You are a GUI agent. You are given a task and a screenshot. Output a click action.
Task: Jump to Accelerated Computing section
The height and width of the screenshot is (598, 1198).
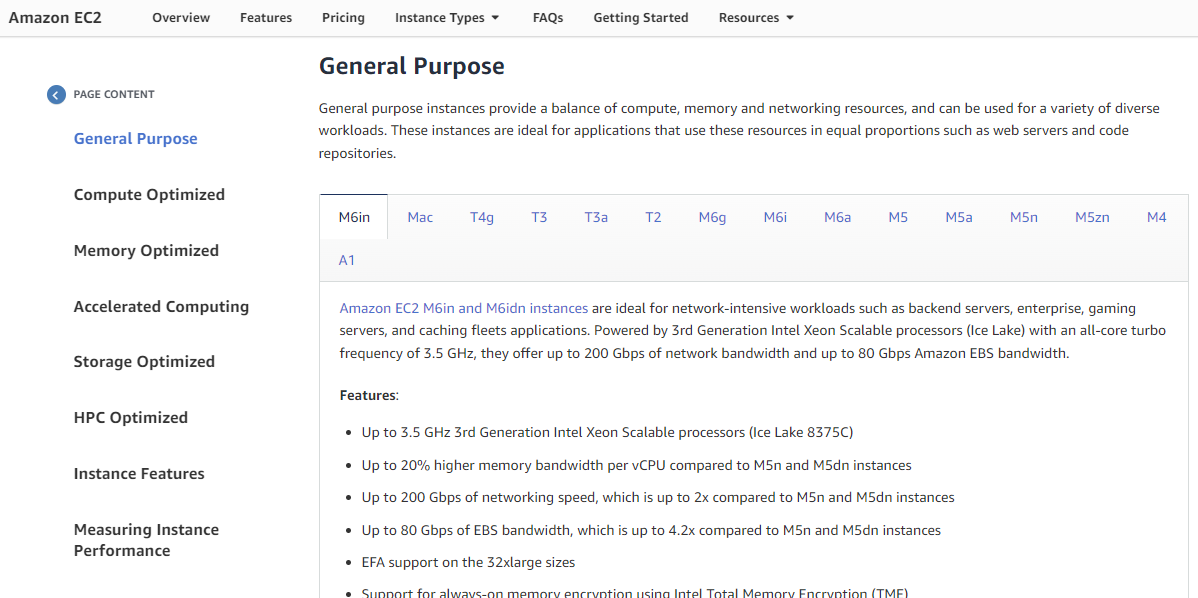161,306
